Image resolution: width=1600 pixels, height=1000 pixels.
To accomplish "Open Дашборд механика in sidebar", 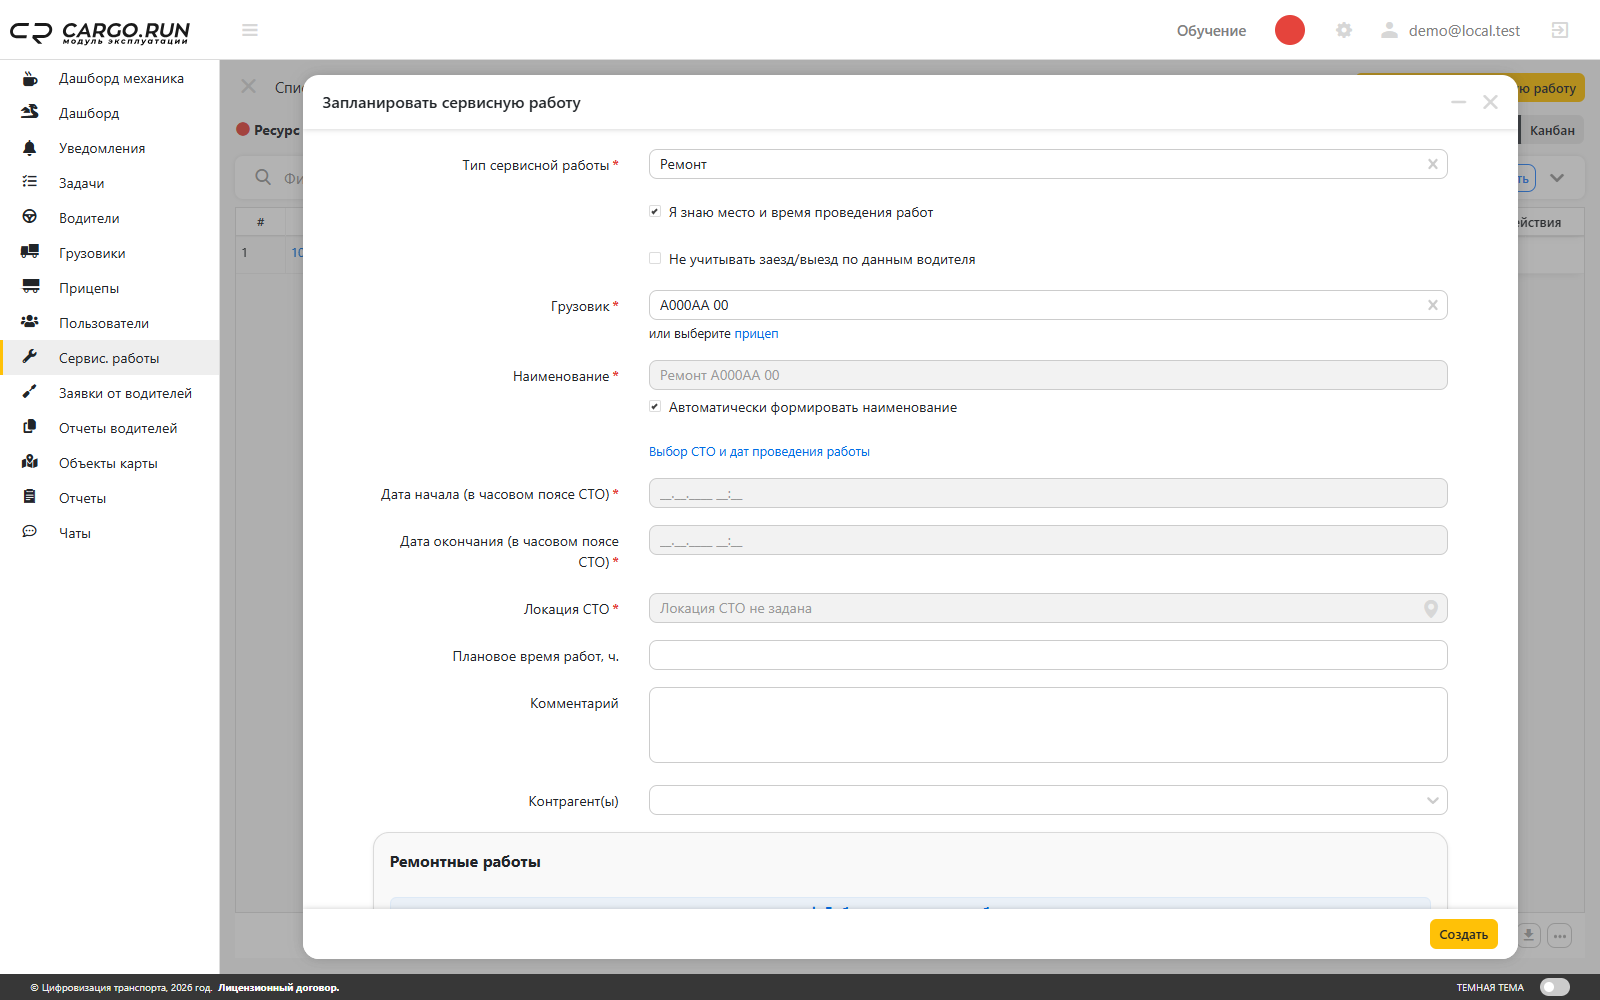I will tap(110, 78).
